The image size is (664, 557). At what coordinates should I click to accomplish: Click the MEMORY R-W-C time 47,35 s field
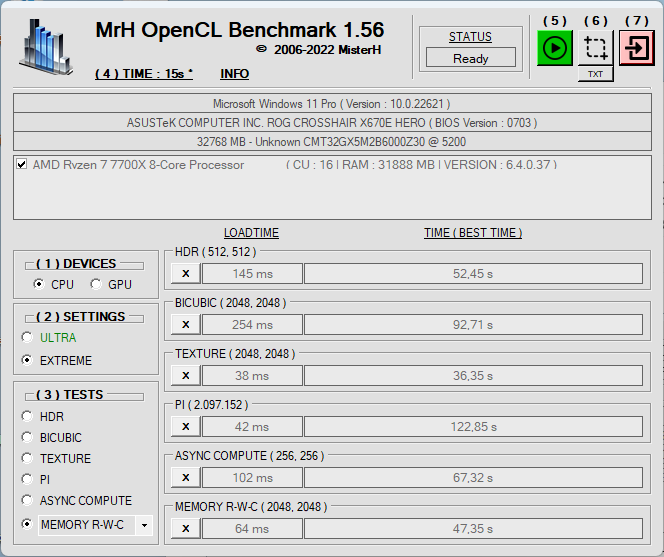pos(473,529)
